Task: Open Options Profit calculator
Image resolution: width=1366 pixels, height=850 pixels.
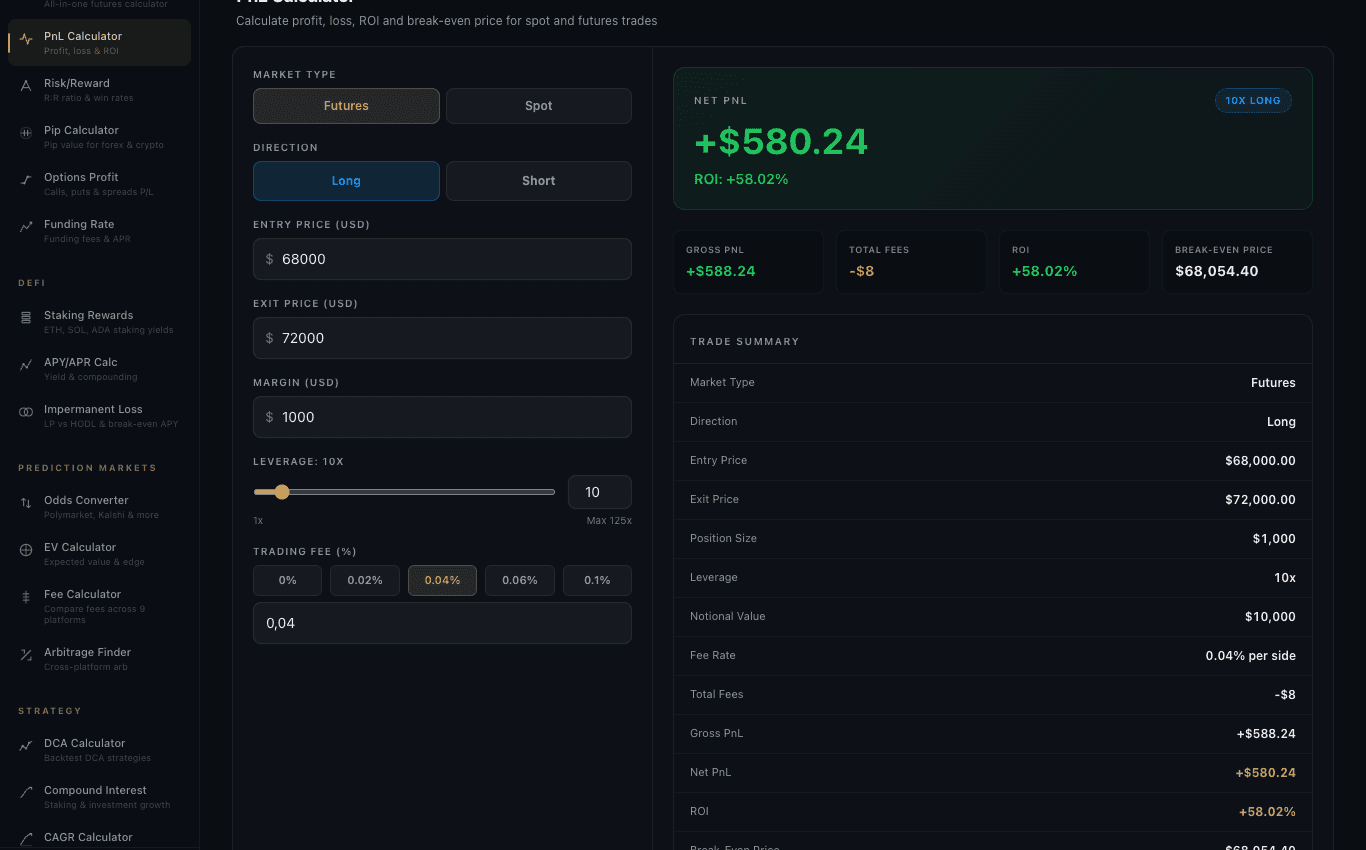Action: click(x=99, y=184)
